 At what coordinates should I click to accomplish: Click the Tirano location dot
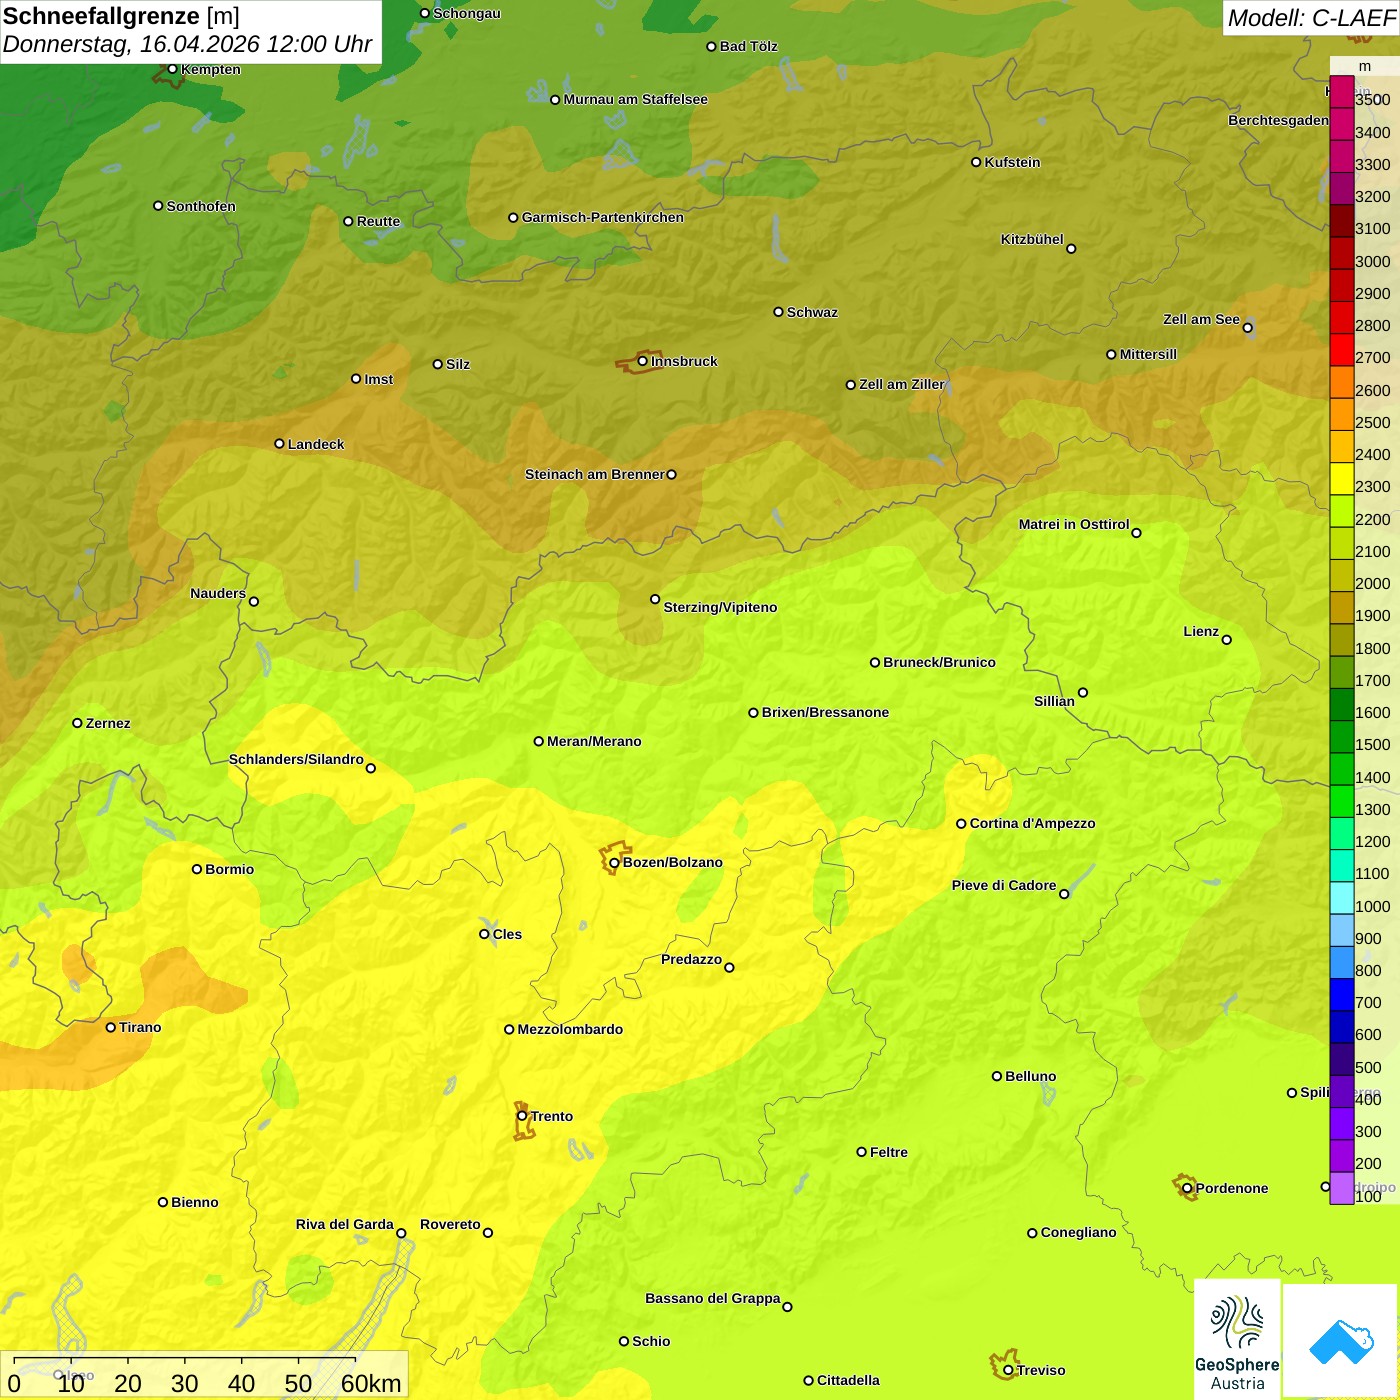(x=111, y=1027)
